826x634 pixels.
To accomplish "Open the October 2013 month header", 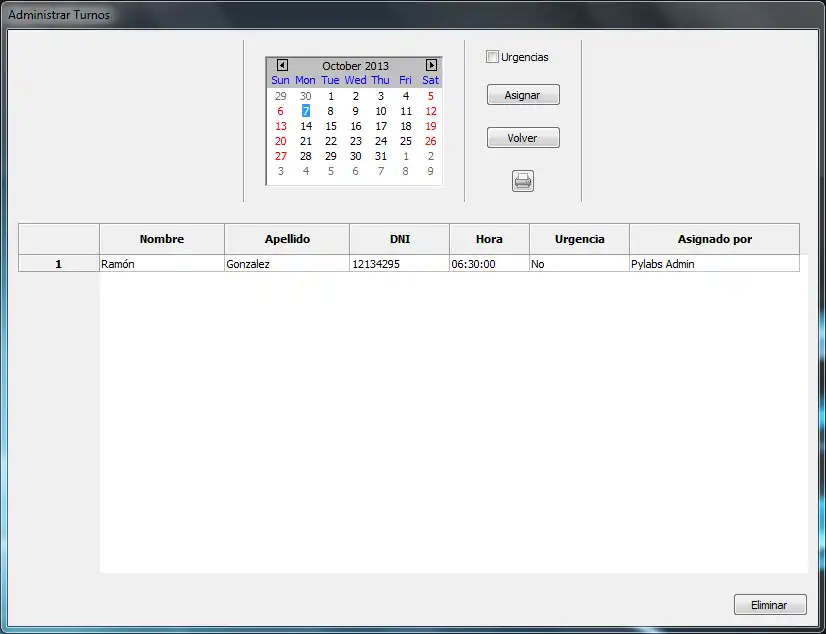I will [x=356, y=66].
